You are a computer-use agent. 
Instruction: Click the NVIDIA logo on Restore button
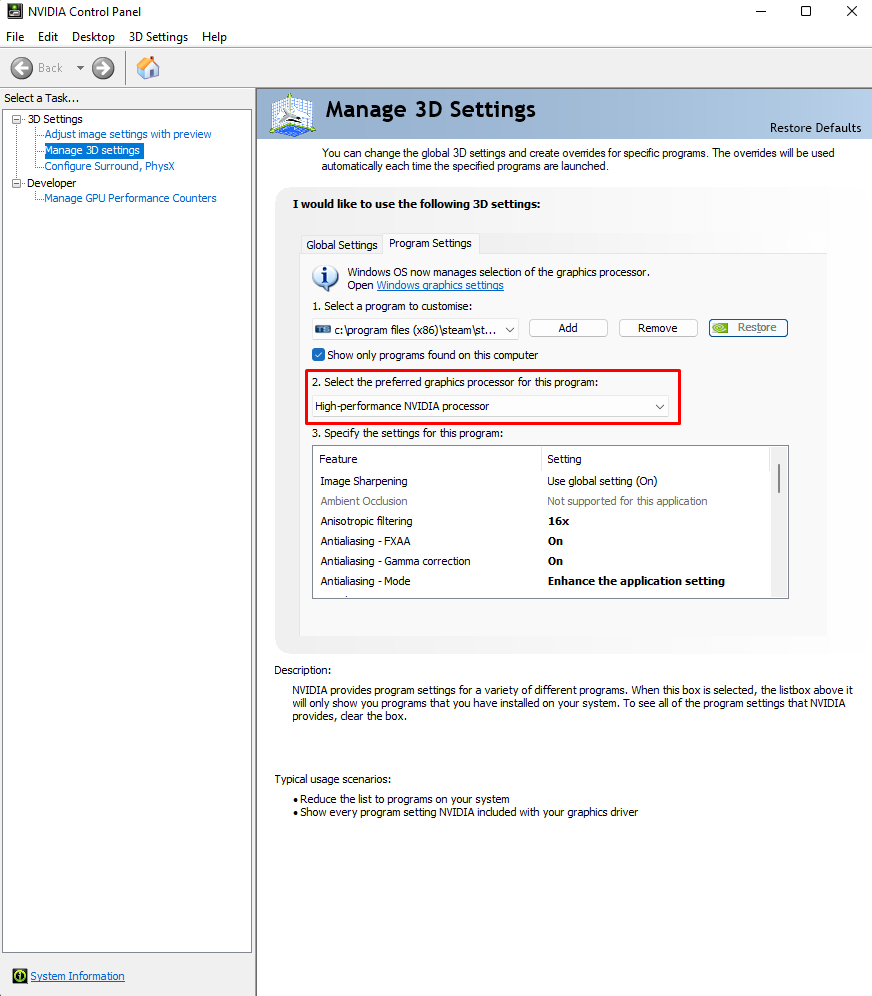coord(721,328)
